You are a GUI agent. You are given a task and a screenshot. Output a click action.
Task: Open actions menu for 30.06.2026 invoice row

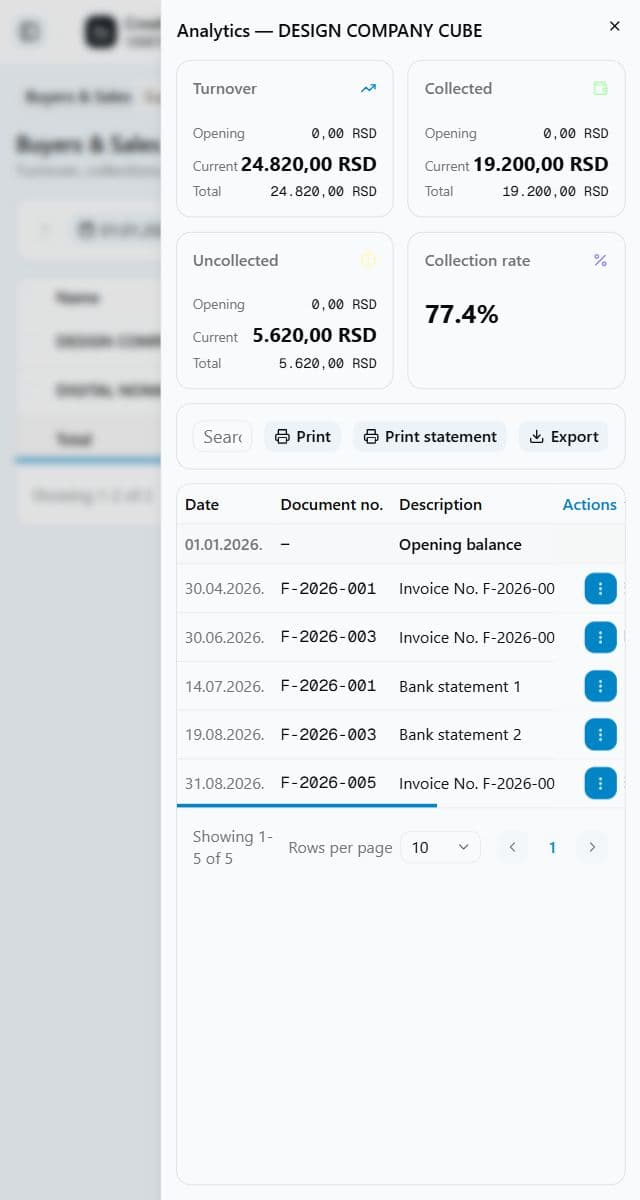600,637
